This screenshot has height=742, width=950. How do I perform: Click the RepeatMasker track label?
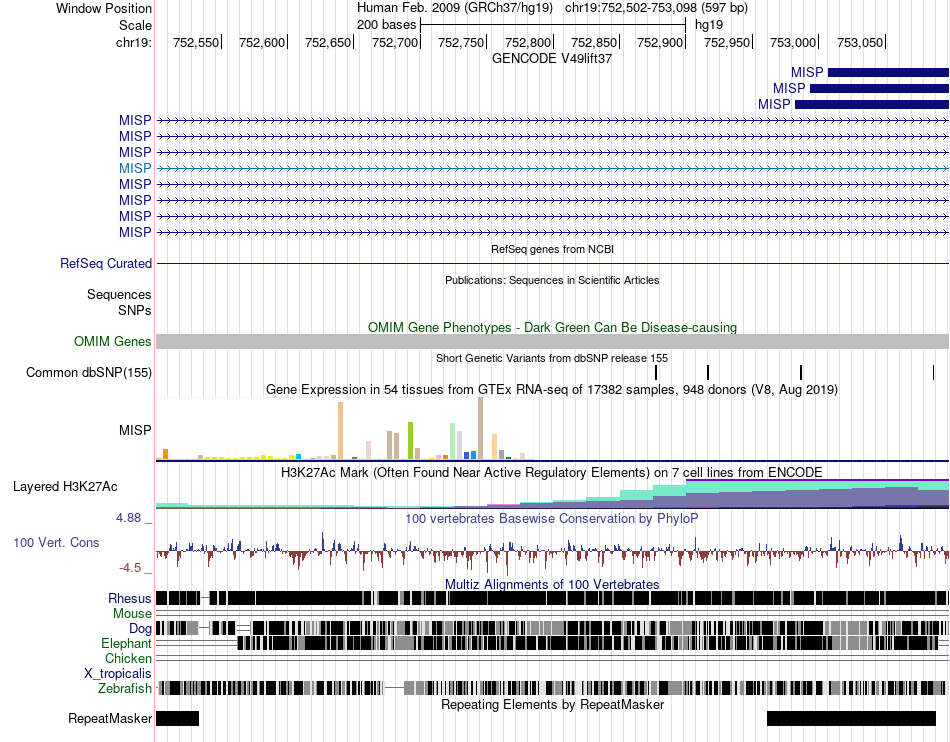point(110,718)
